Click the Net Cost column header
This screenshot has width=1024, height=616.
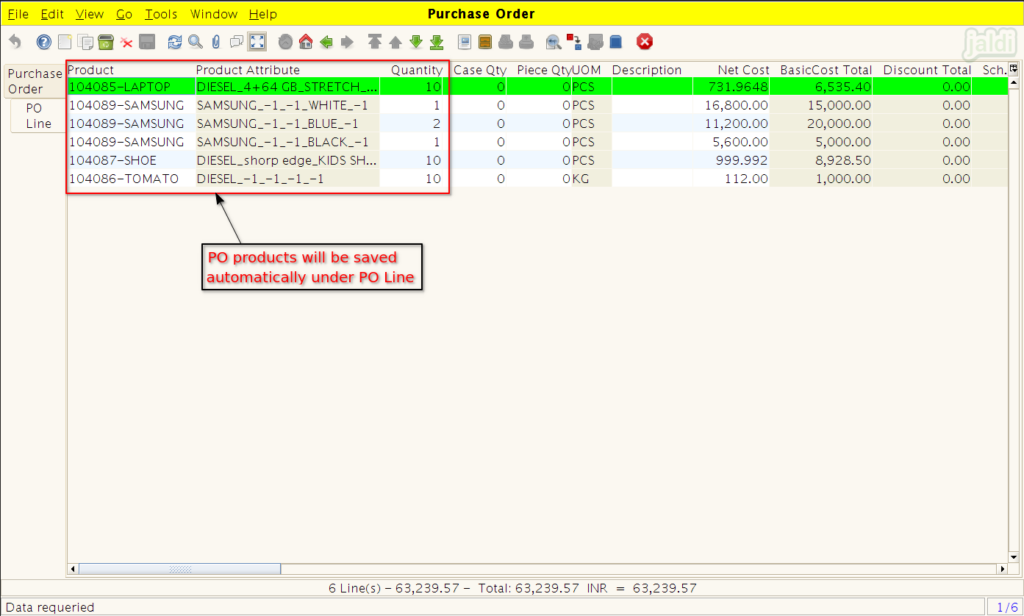click(x=731, y=70)
